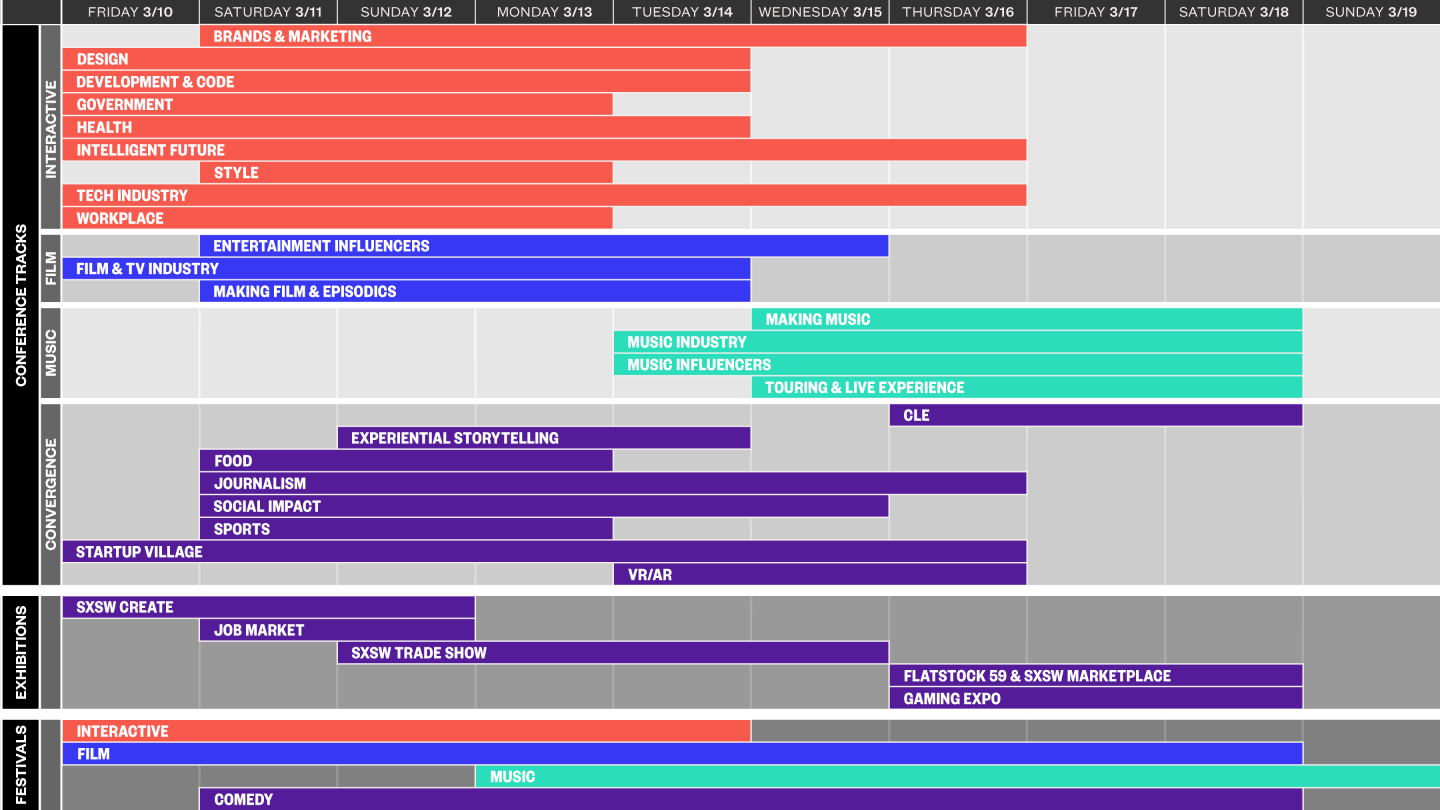
Task: Select the Saturday 3/18 column header
Action: pyautogui.click(x=1234, y=12)
